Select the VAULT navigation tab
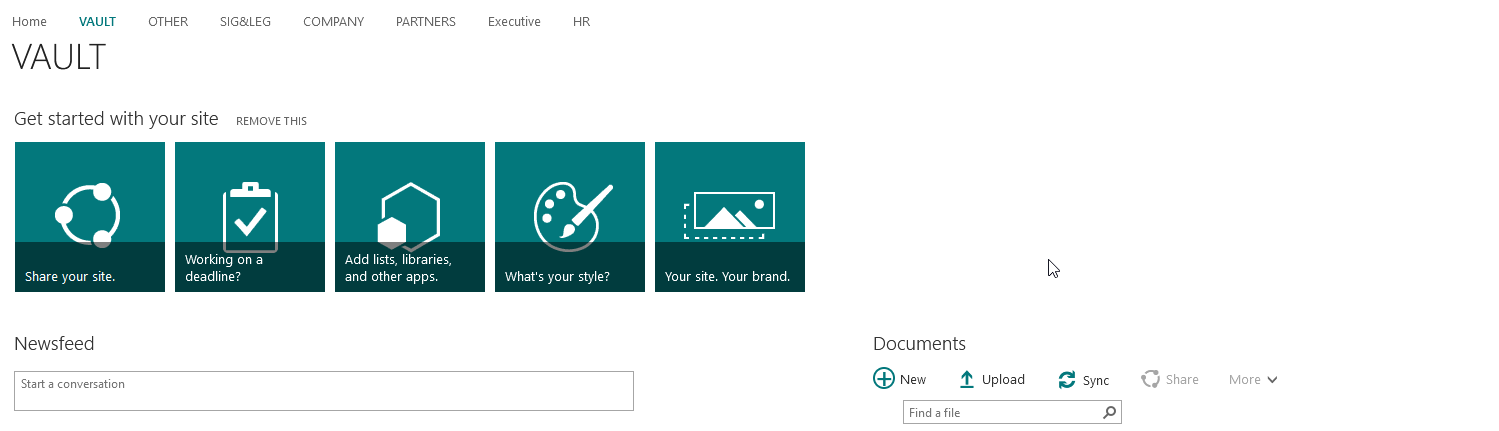Image resolution: width=1499 pixels, height=431 pixels. point(97,21)
